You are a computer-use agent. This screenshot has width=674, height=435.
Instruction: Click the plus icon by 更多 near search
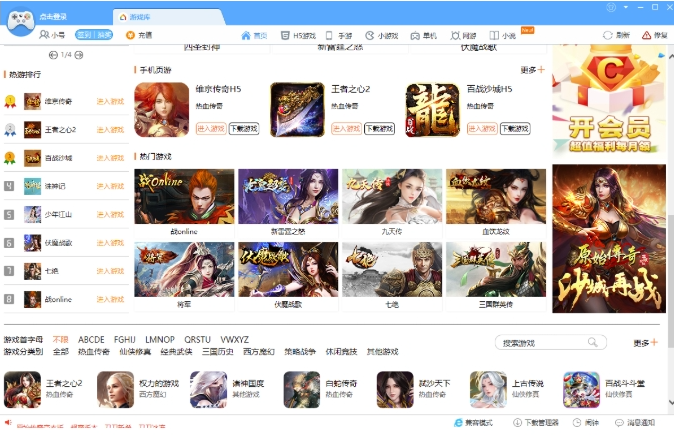tap(654, 343)
